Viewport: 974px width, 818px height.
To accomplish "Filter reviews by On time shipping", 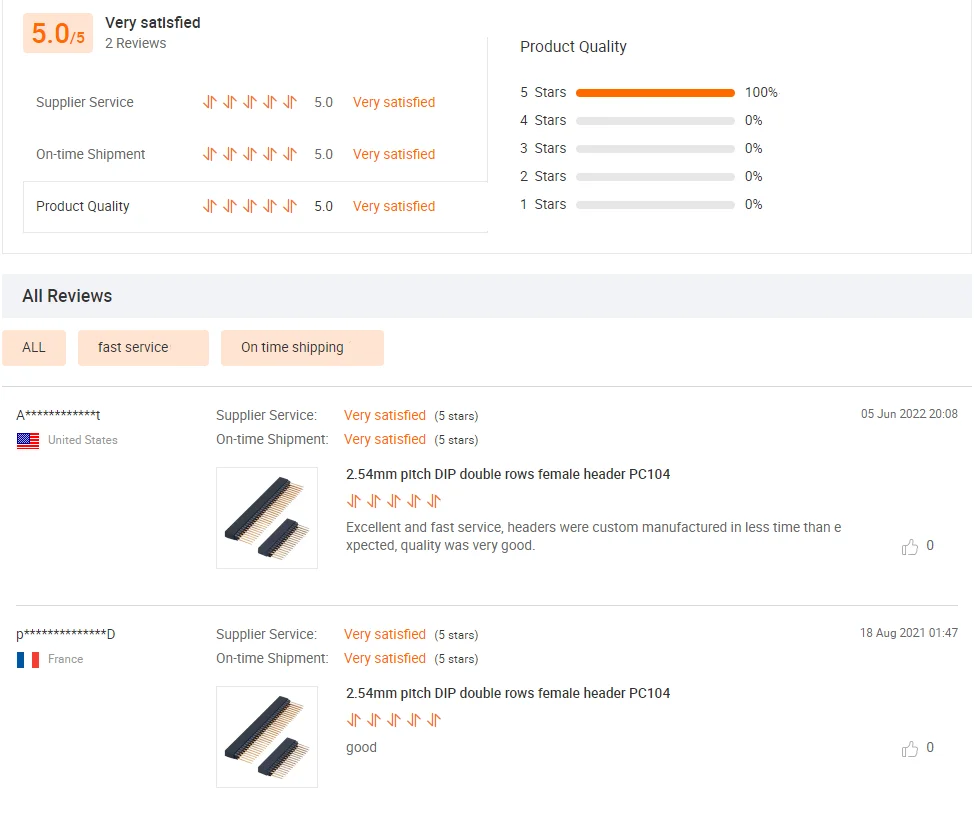I will (302, 347).
